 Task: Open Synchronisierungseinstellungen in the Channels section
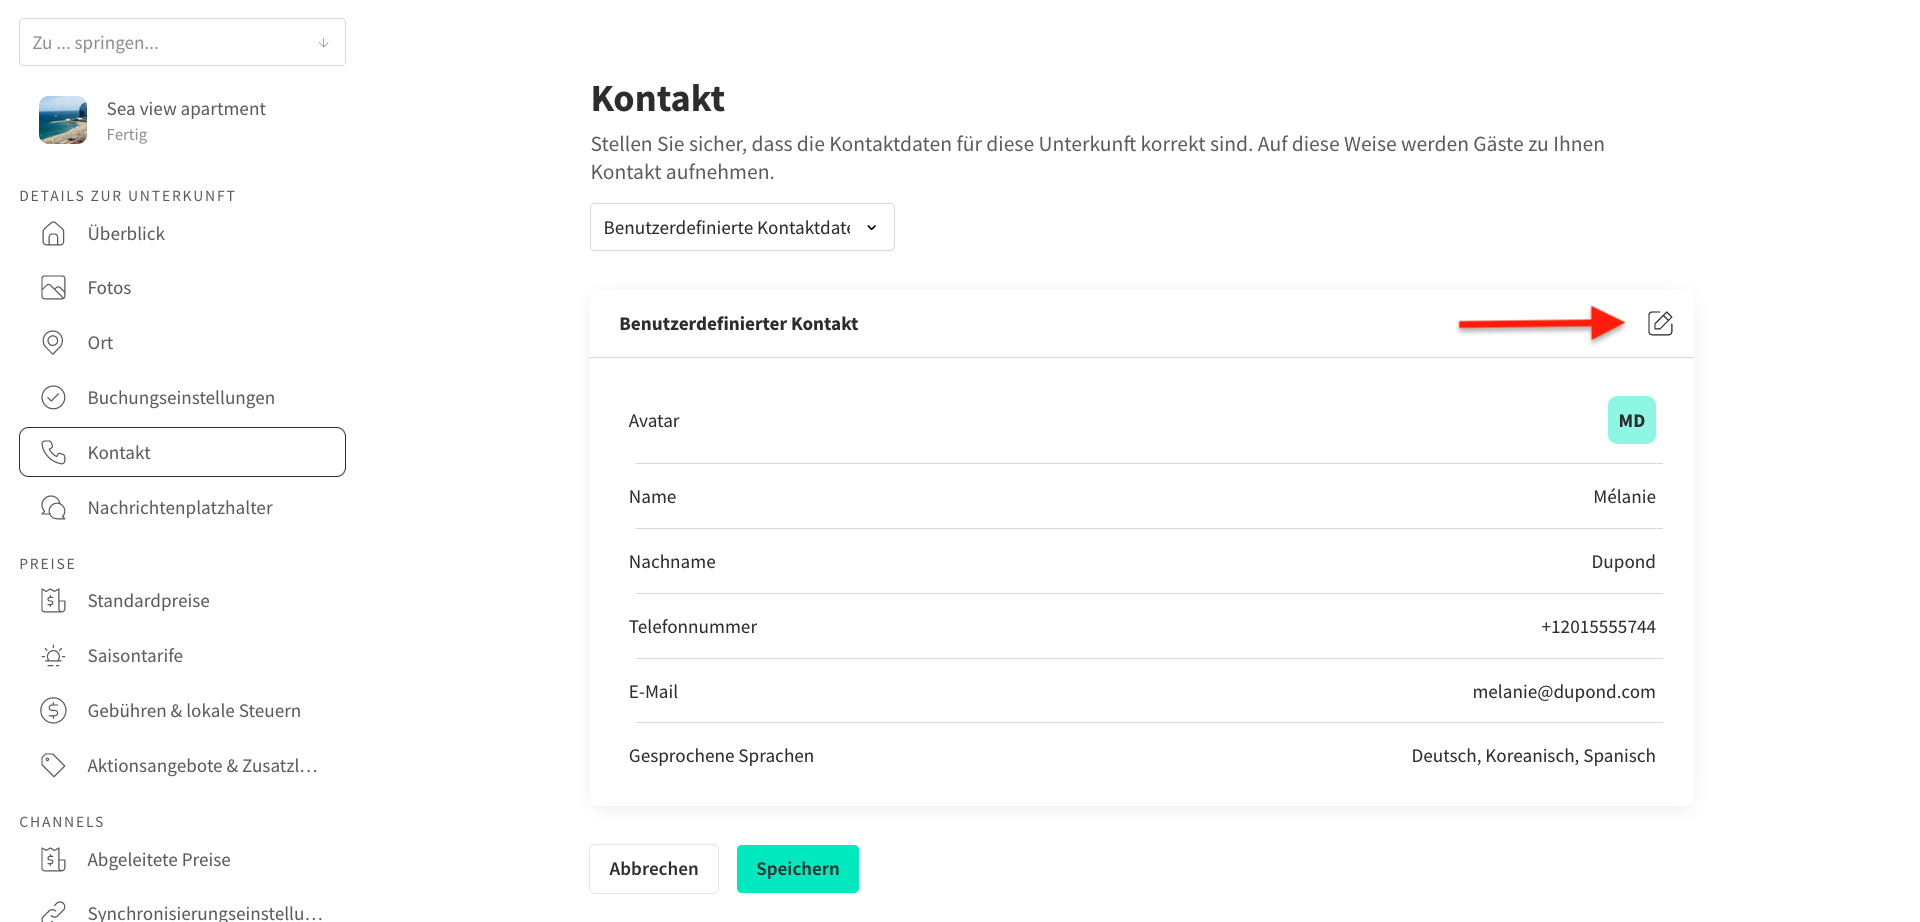click(182, 911)
